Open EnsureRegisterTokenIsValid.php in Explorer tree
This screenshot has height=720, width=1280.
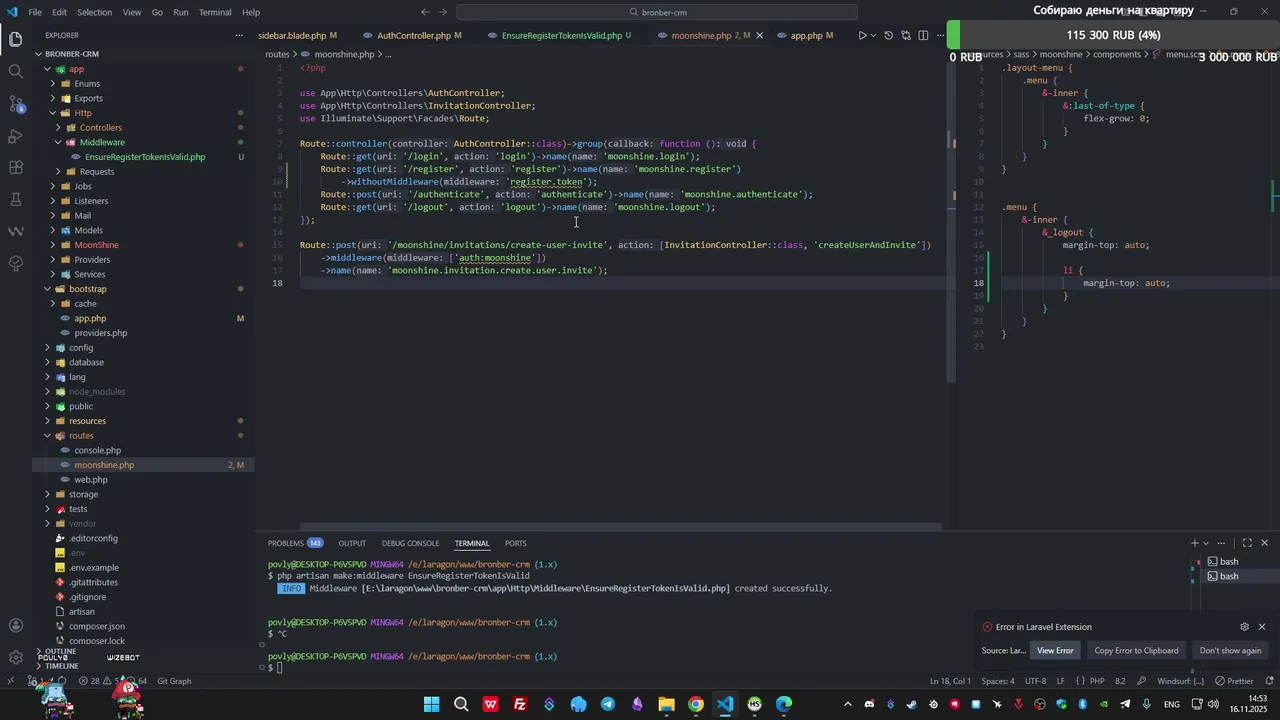tap(145, 157)
